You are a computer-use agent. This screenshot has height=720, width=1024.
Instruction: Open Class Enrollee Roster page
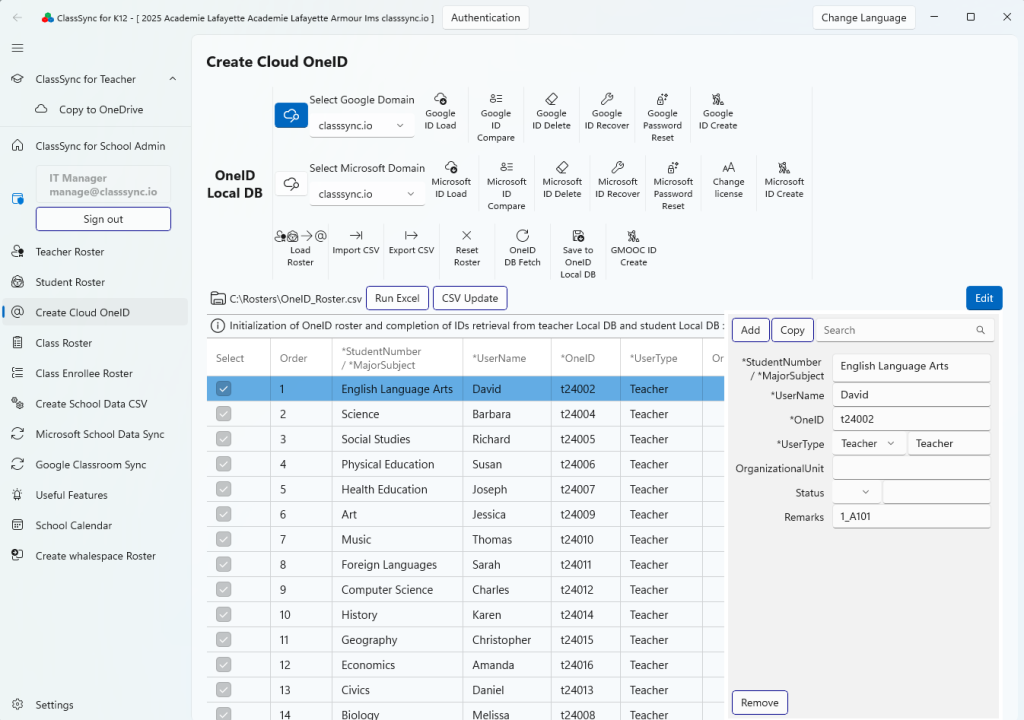point(95,373)
